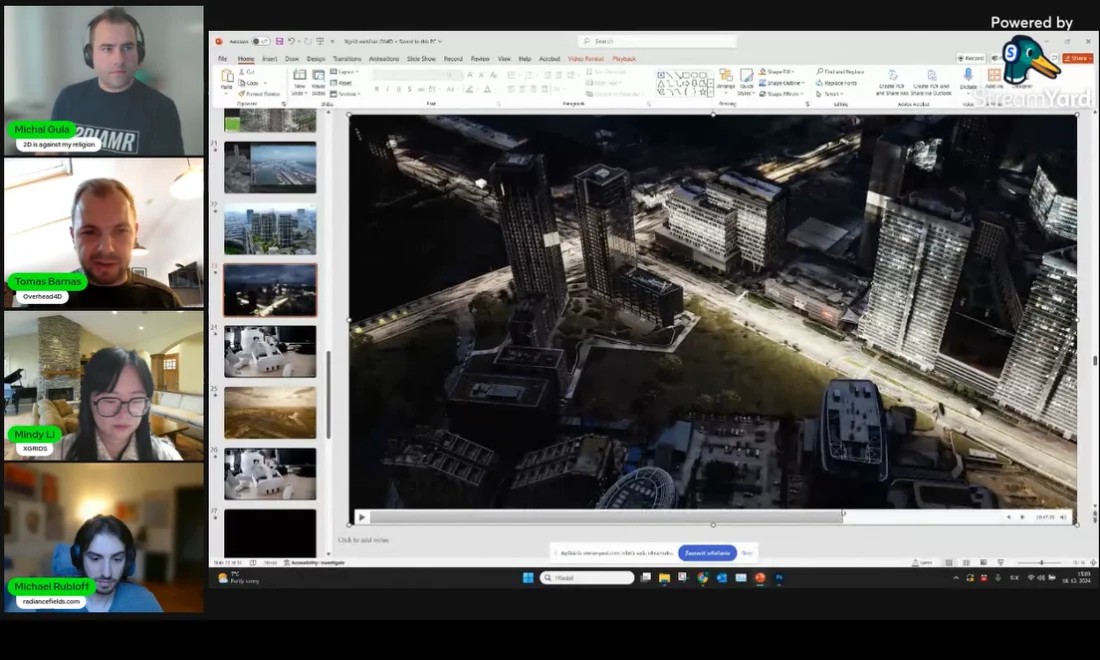
Task: Click the New Slide icon
Action: 300,76
